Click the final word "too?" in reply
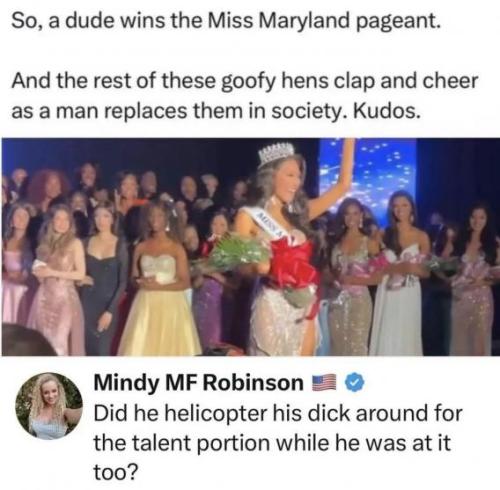 (115, 472)
